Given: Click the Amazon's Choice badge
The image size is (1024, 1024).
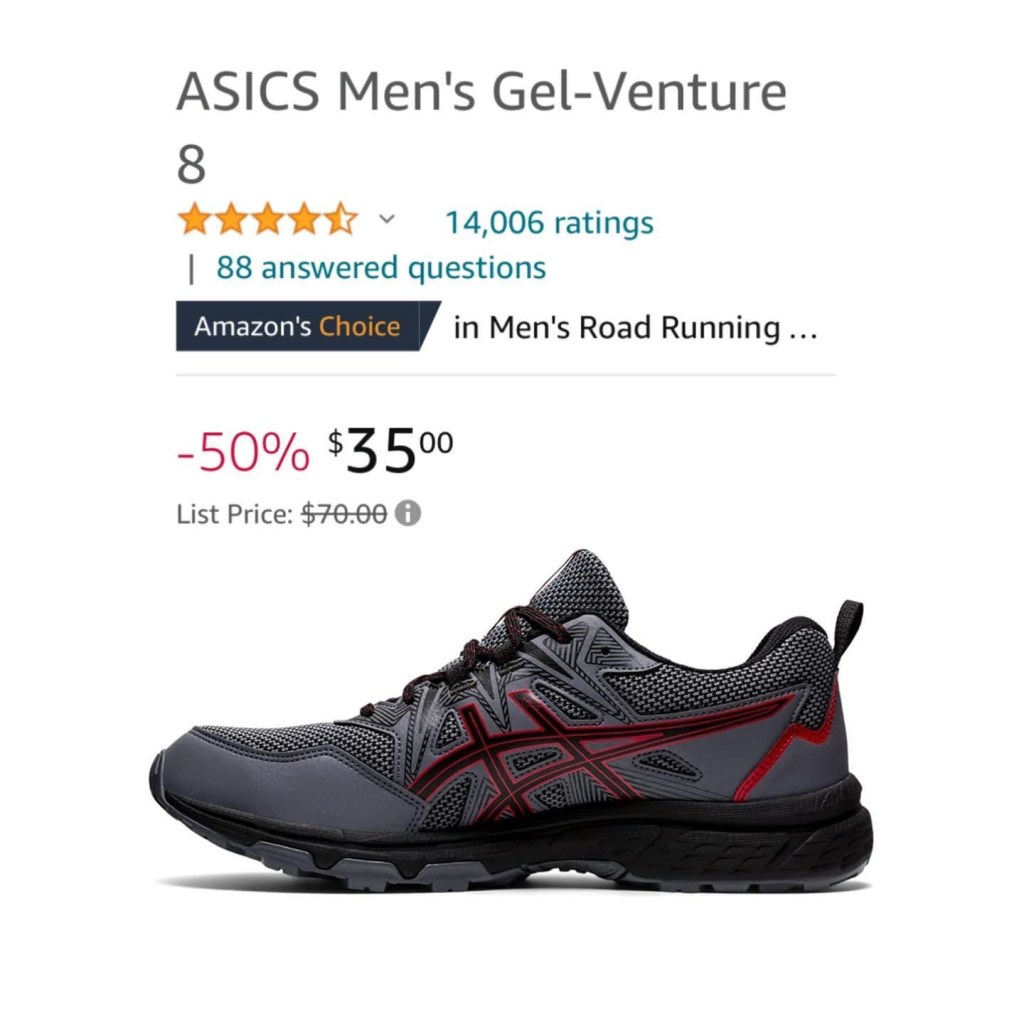Looking at the screenshot, I should 305,326.
